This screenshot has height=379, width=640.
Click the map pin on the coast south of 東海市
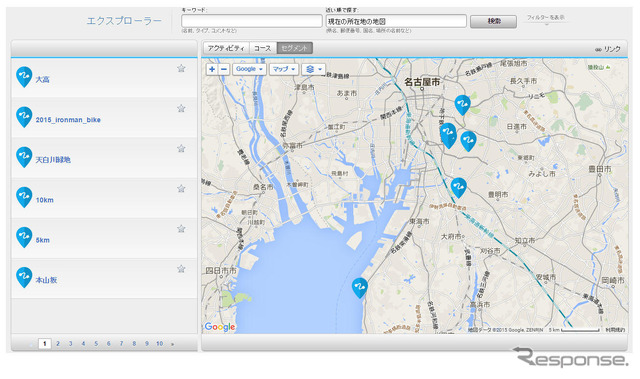pos(360,288)
